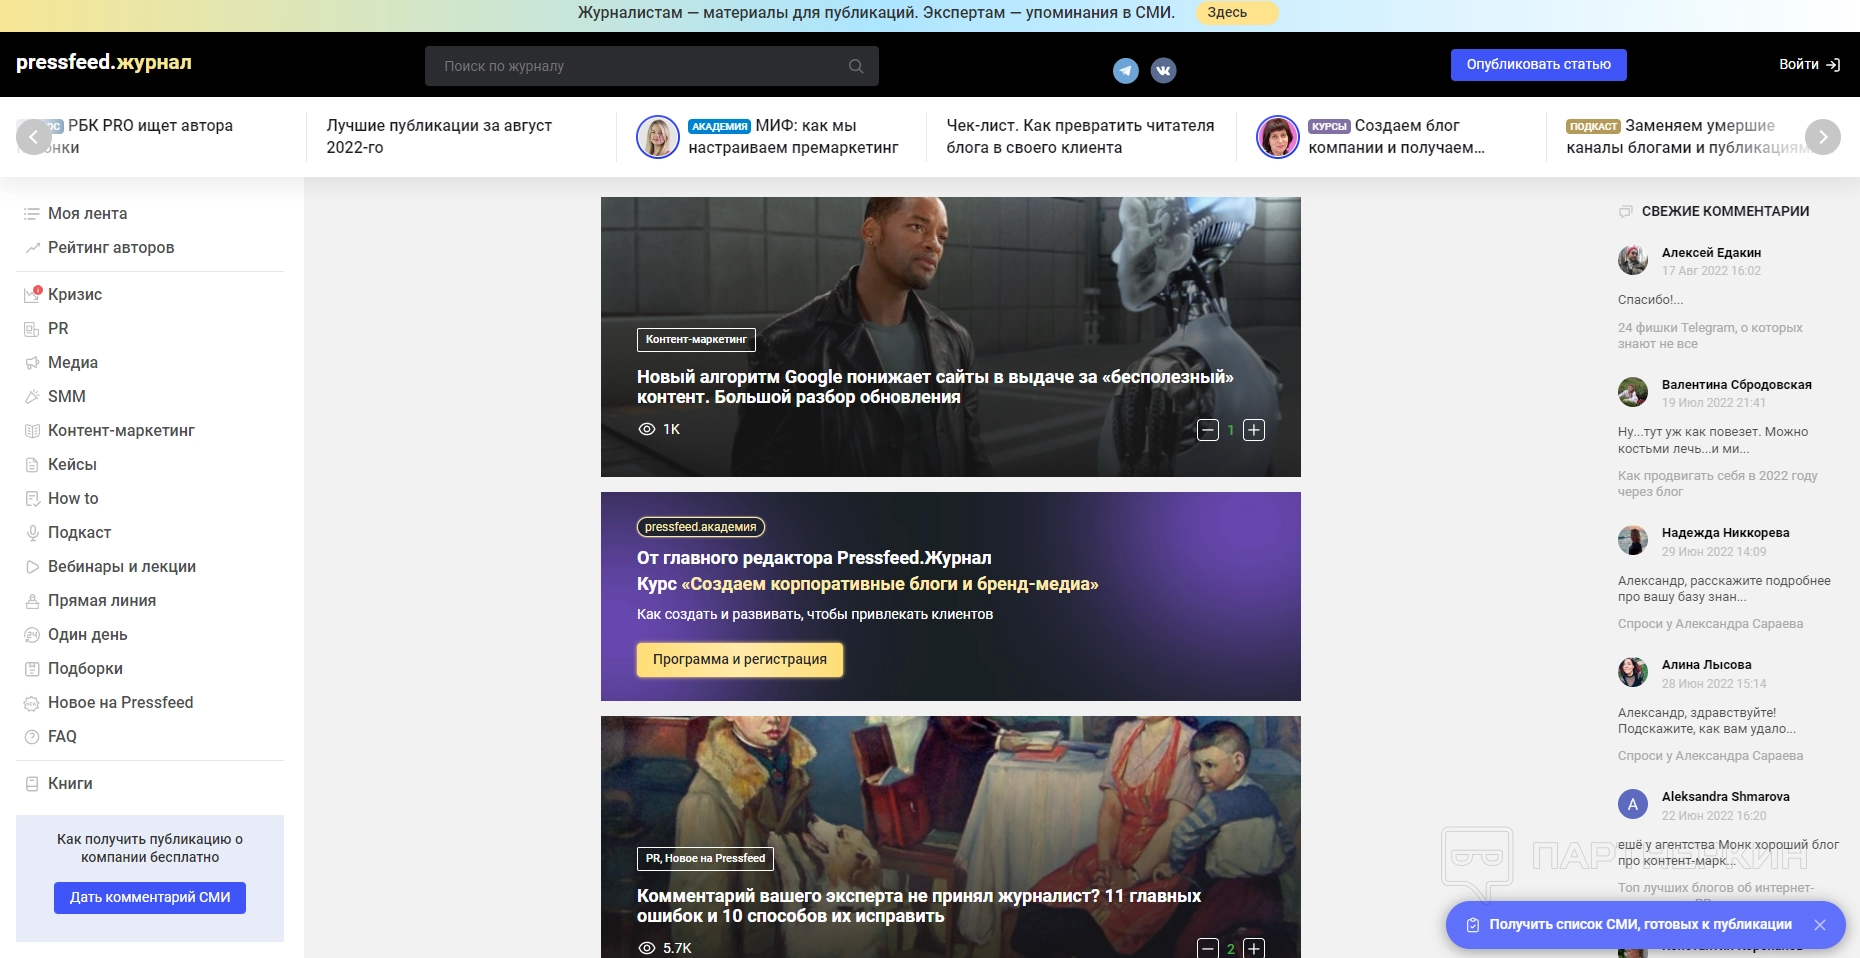1860x958 pixels.
Task: Click the search magnifier icon
Action: pos(856,66)
